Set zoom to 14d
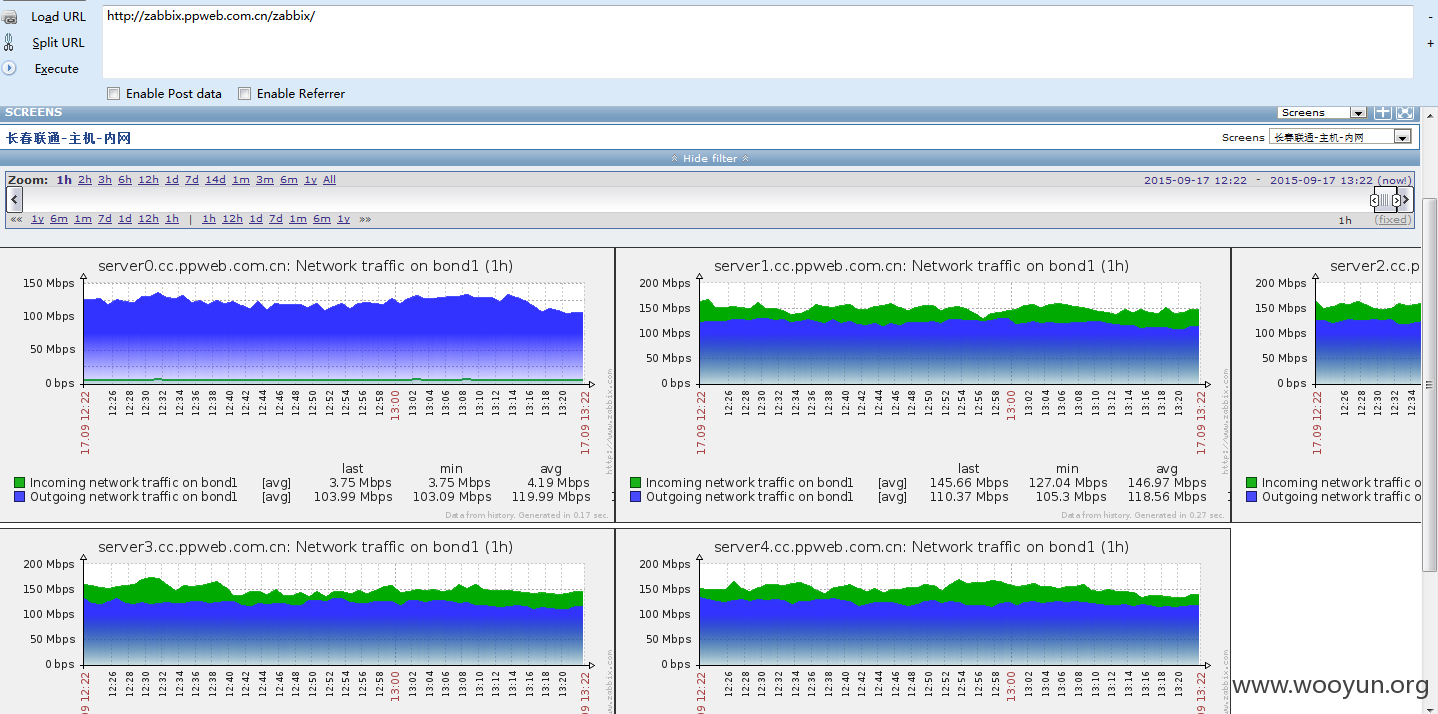This screenshot has height=714, width=1438. [215, 180]
